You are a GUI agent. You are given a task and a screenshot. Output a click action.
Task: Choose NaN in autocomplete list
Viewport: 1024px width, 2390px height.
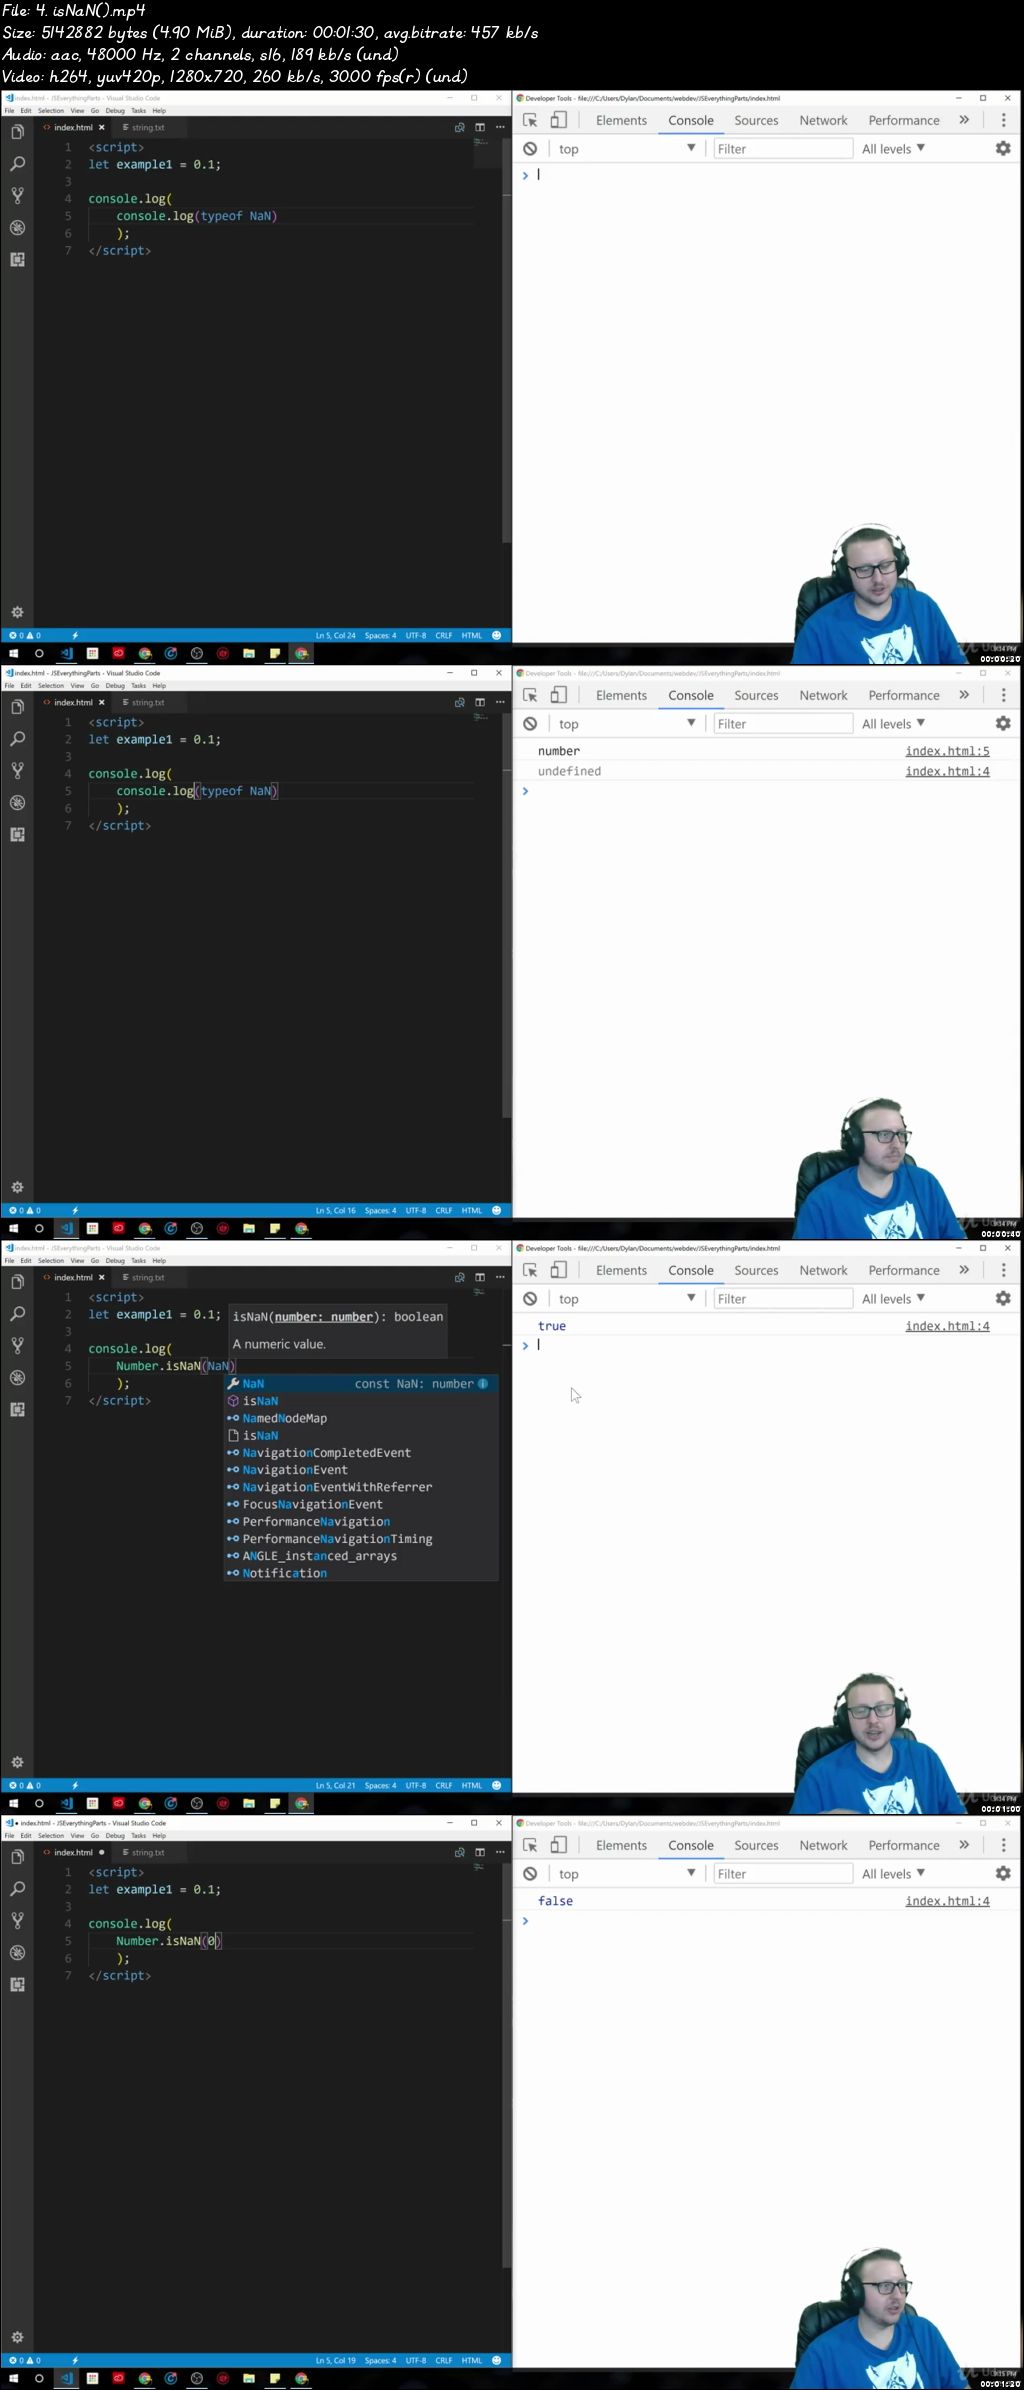(x=360, y=1384)
